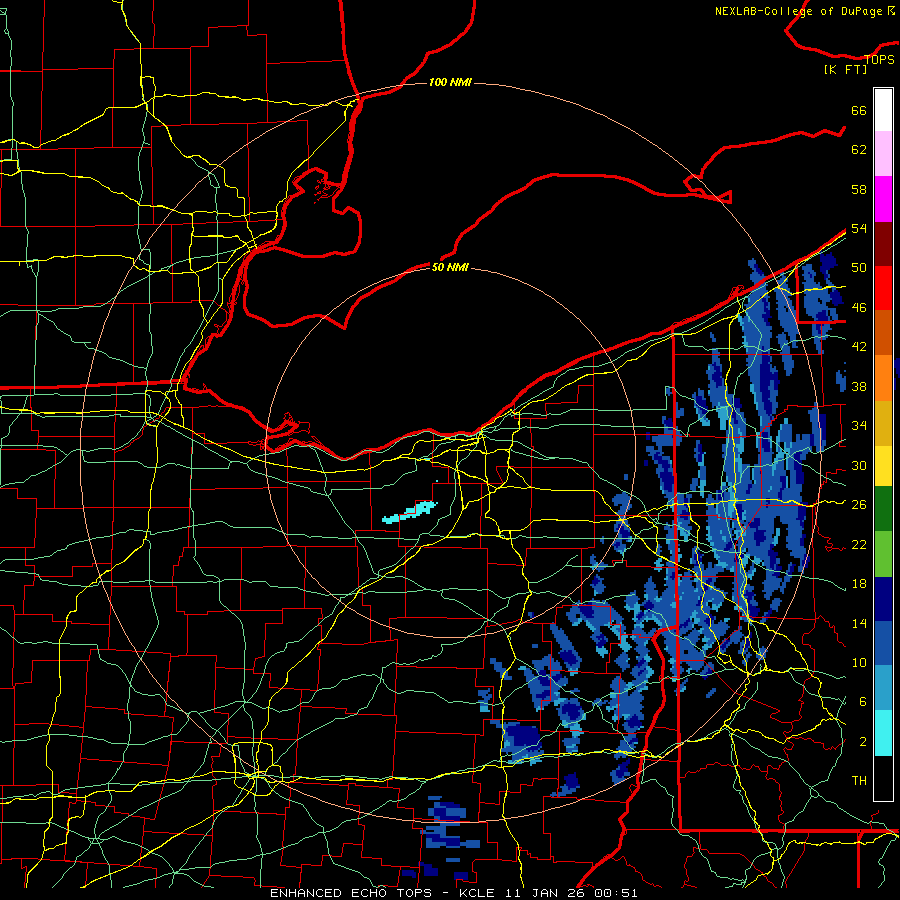Click the legend value '18'
The width and height of the screenshot is (900, 900).
coord(859,584)
